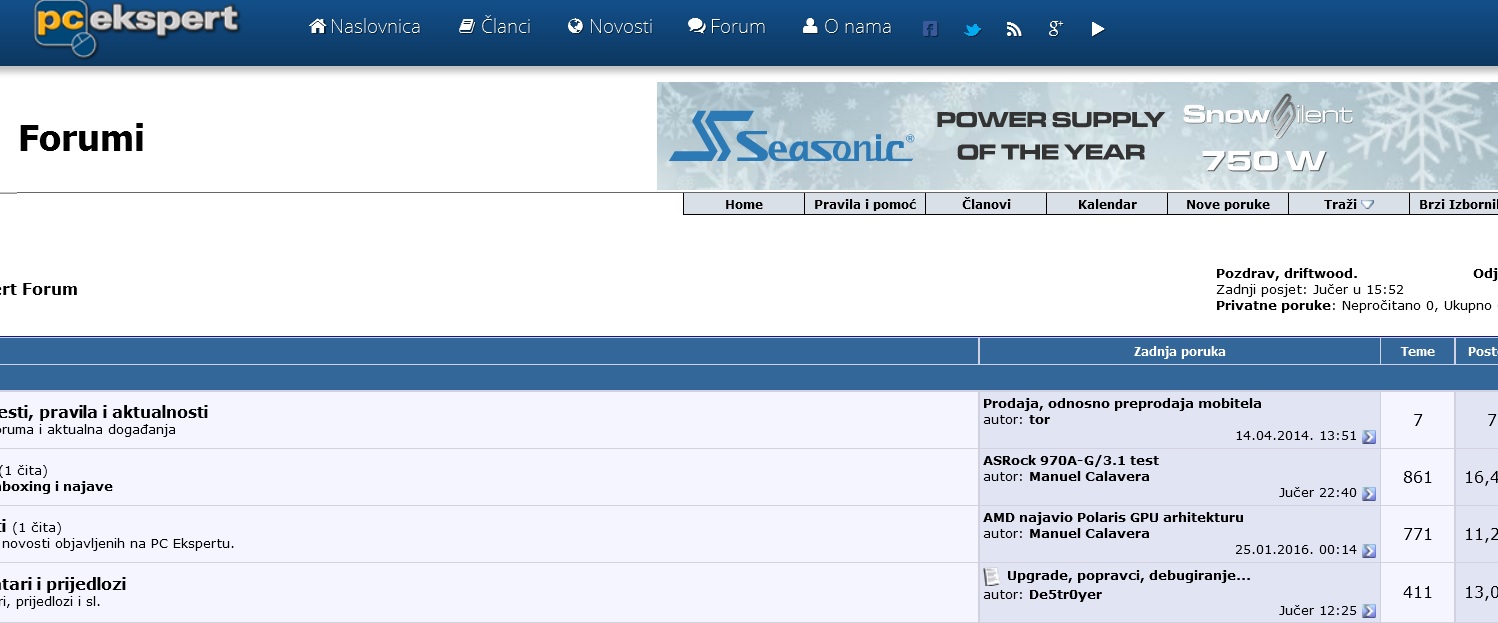The image size is (1498, 623).
Task: Go to last post arrow for ASRock 970A-G/3.1 test
Action: point(1369,494)
